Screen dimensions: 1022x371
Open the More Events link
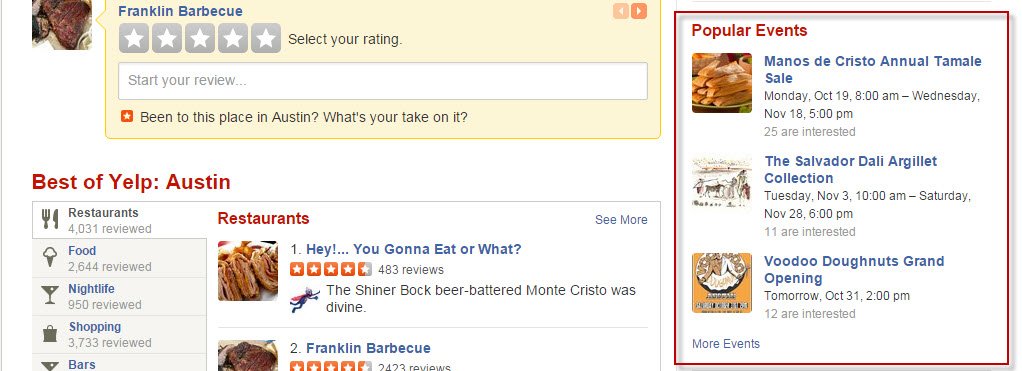[726, 344]
